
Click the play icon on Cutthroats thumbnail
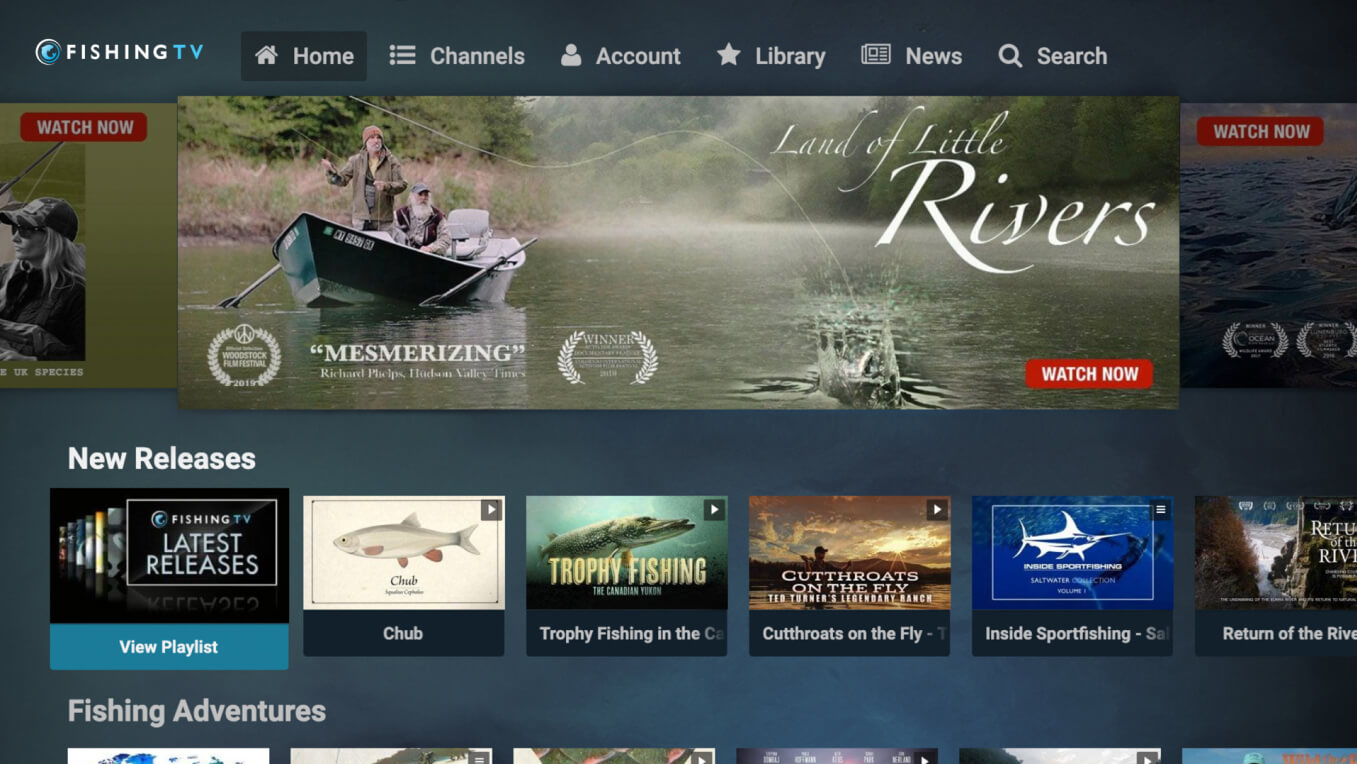(x=936, y=509)
